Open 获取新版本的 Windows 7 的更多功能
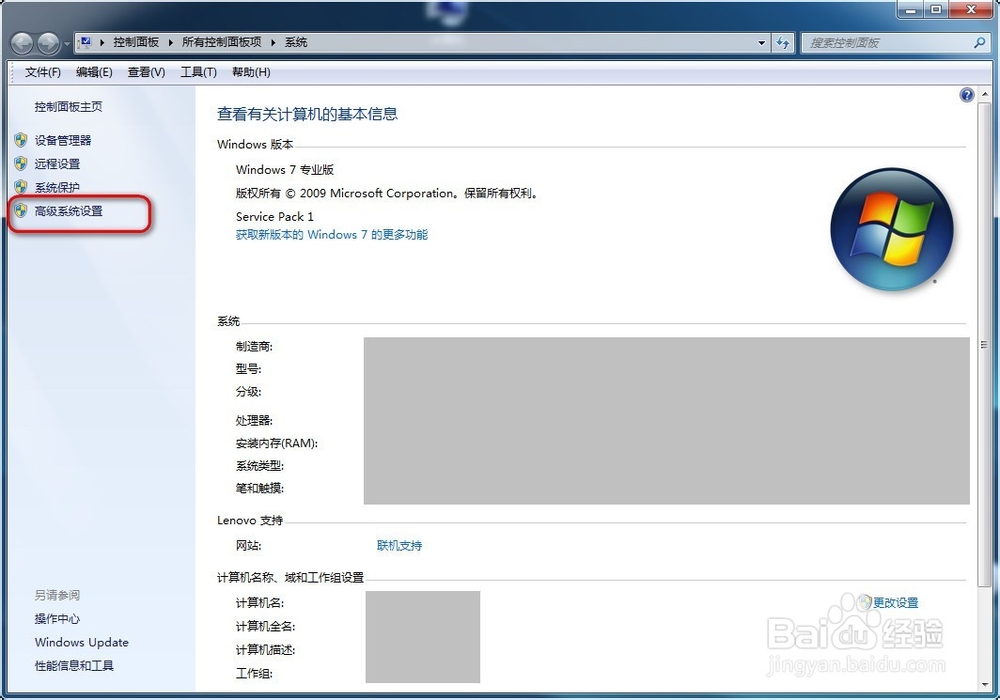Screen dimensions: 1000x700 [x=331, y=235]
